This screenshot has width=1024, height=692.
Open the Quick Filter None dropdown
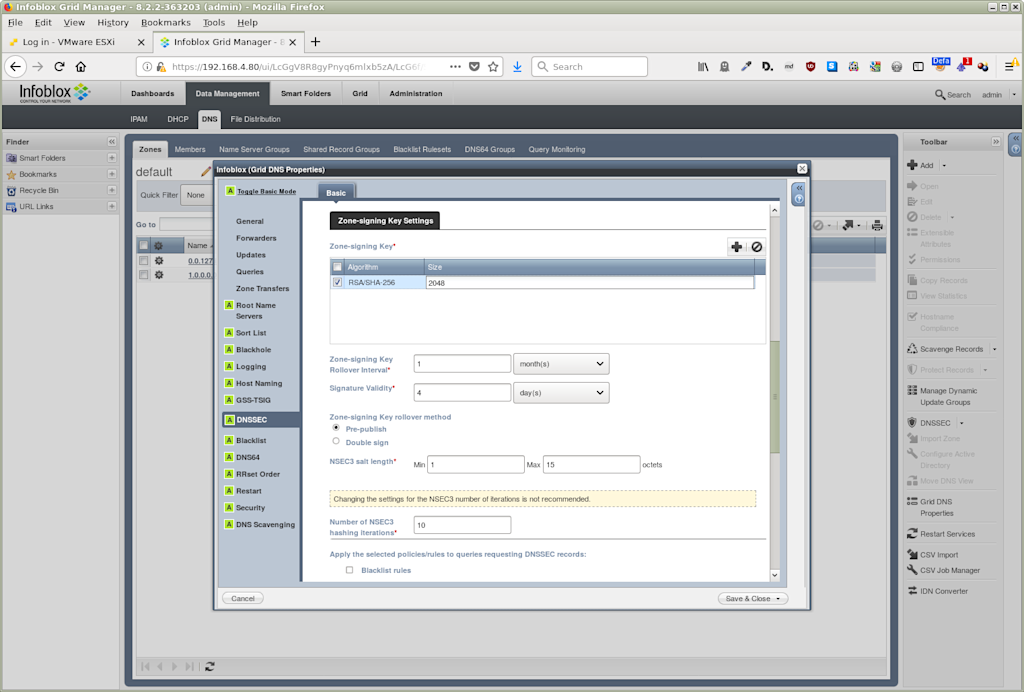click(x=197, y=195)
